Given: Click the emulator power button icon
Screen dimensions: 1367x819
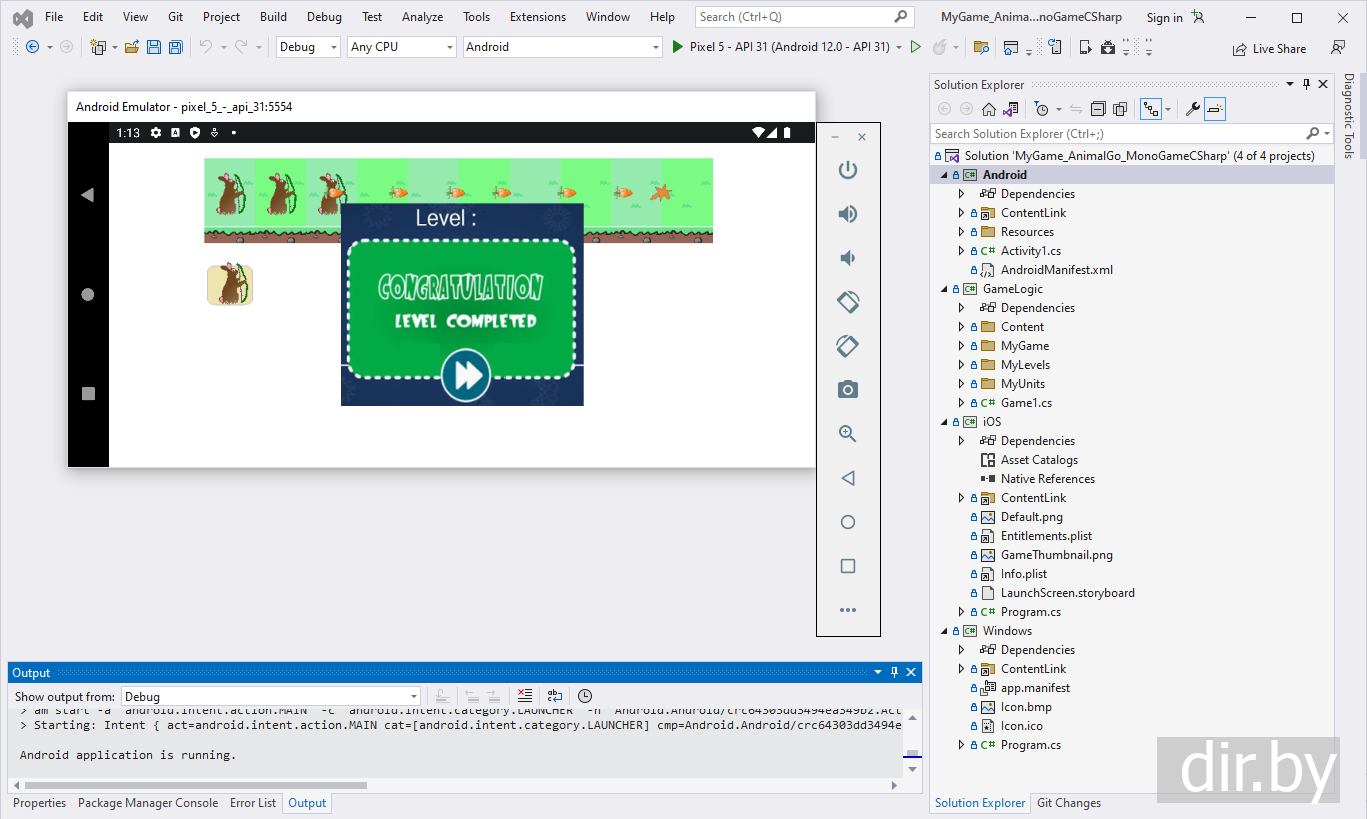Looking at the screenshot, I should click(x=848, y=170).
